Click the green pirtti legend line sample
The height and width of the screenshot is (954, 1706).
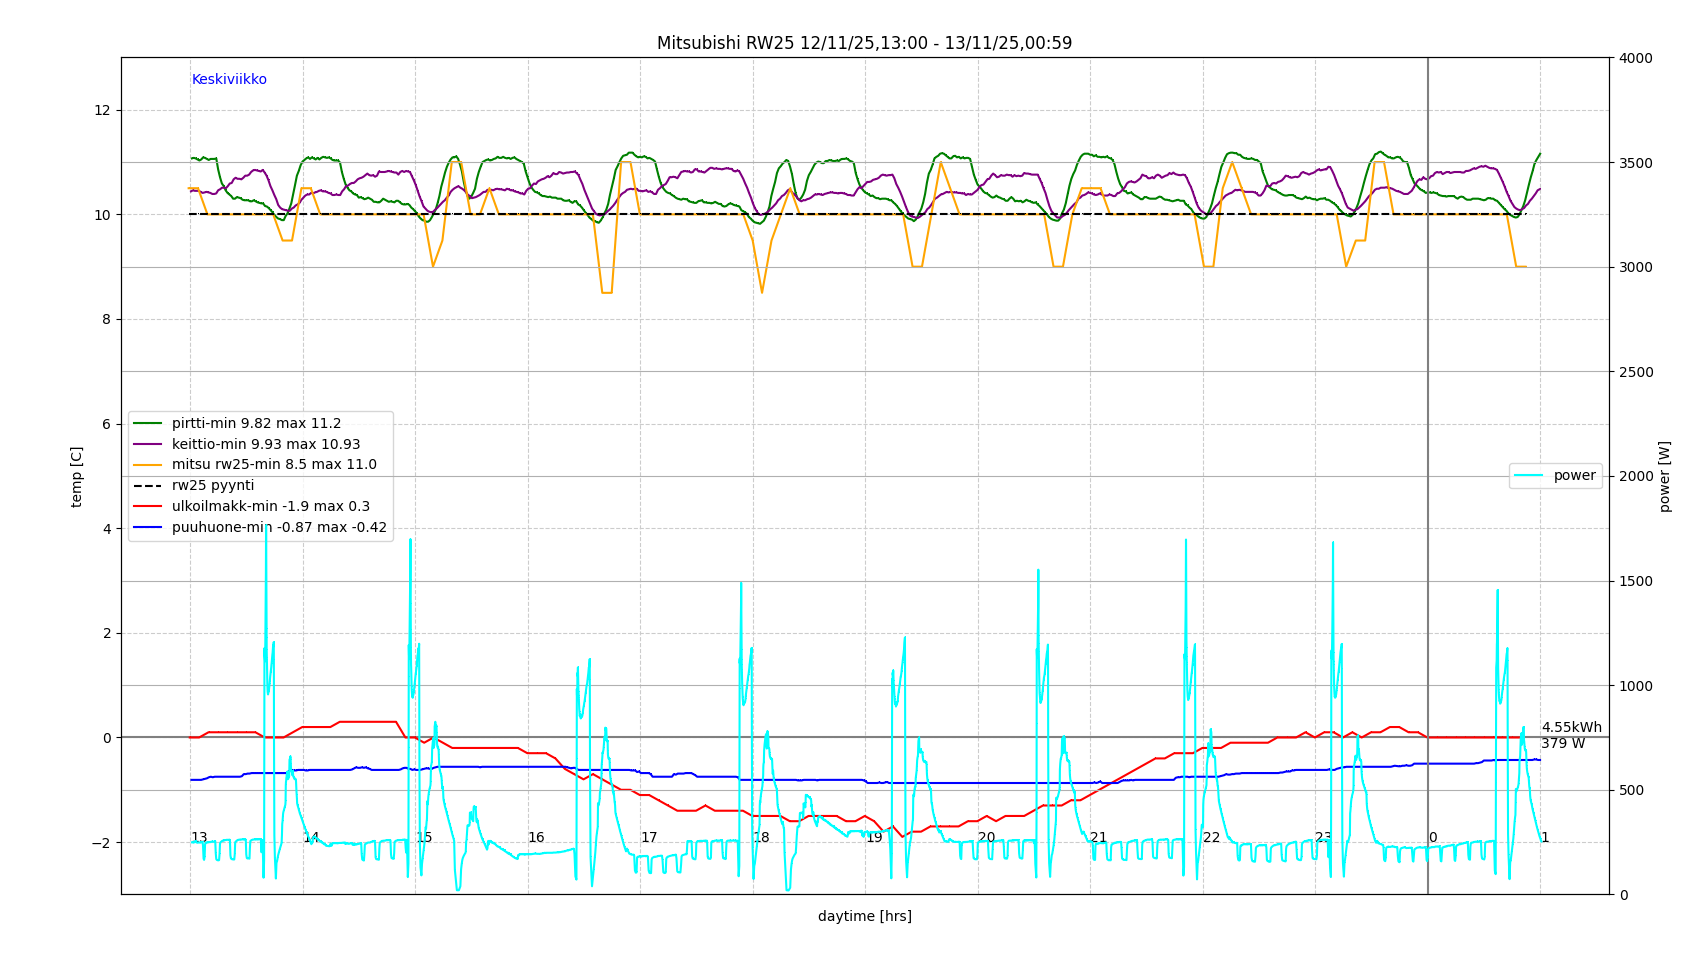coord(148,424)
